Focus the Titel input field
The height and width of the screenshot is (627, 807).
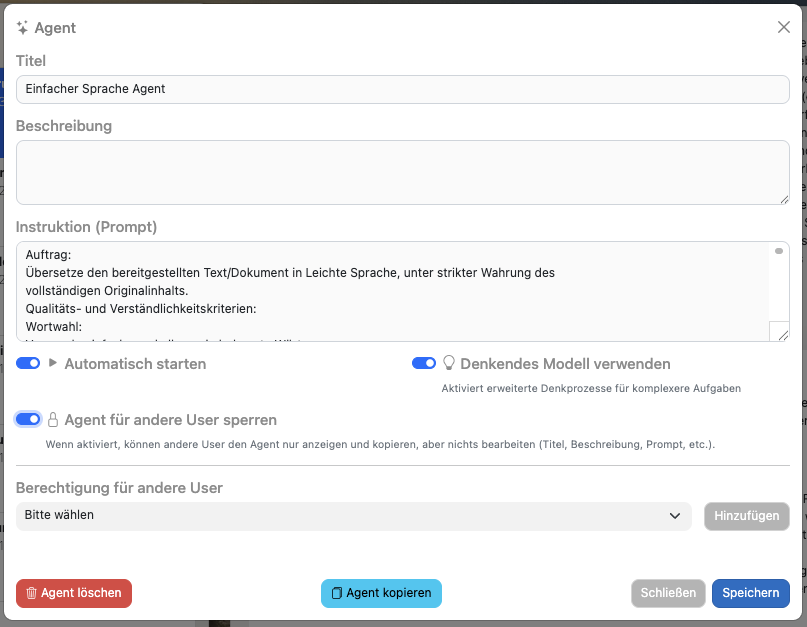(402, 89)
